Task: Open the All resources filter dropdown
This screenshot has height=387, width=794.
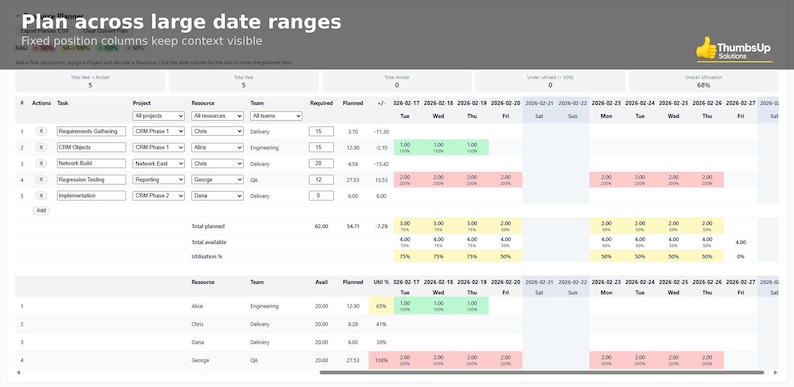Action: [x=217, y=116]
